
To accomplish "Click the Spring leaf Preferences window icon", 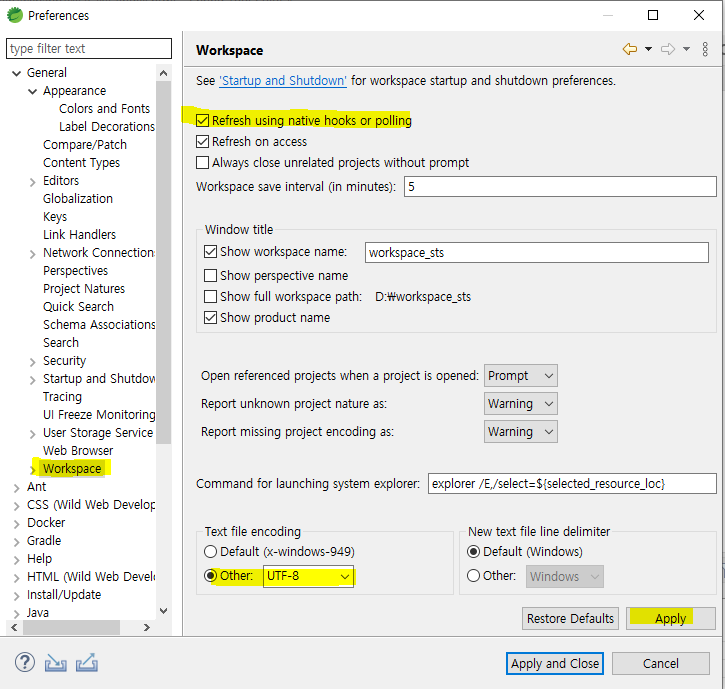I will 15,15.
